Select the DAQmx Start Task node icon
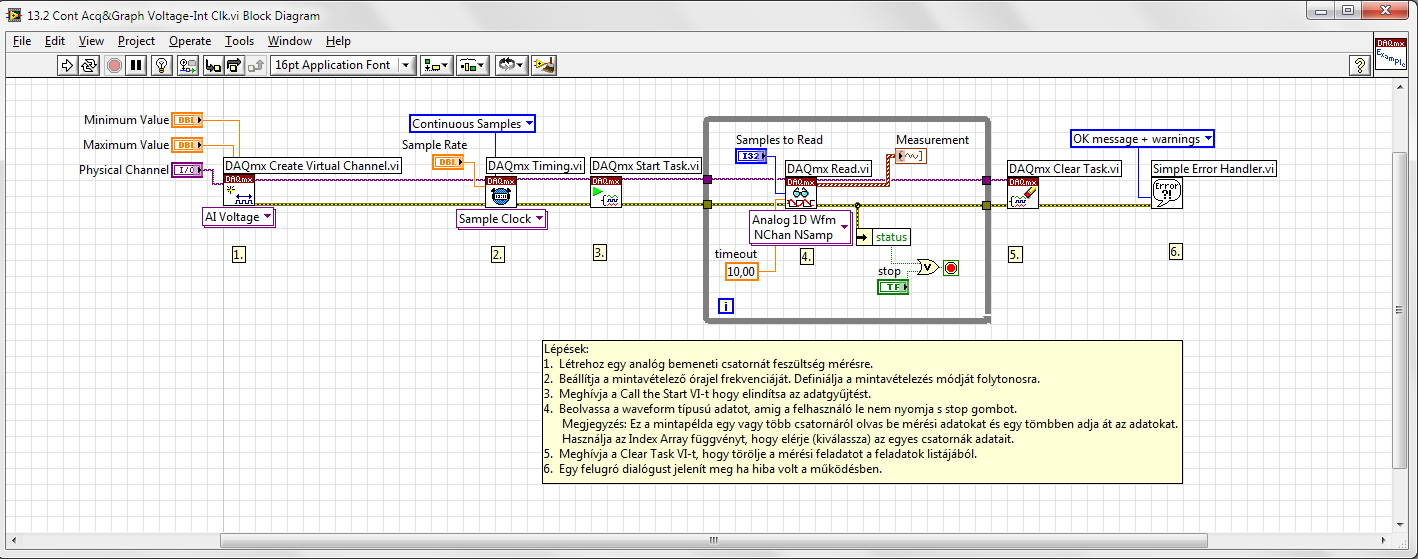This screenshot has height=559, width=1418. [606, 192]
